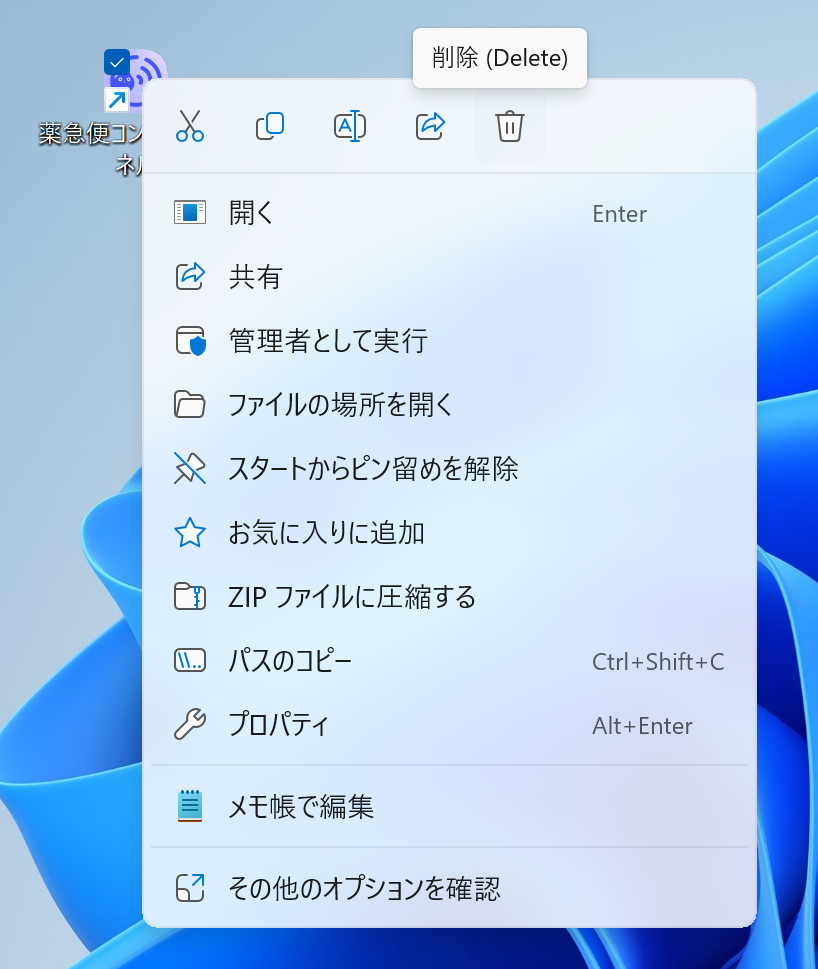Click the wrench icon next to プロパティ
Viewport: 818px width, 969px height.
[190, 725]
